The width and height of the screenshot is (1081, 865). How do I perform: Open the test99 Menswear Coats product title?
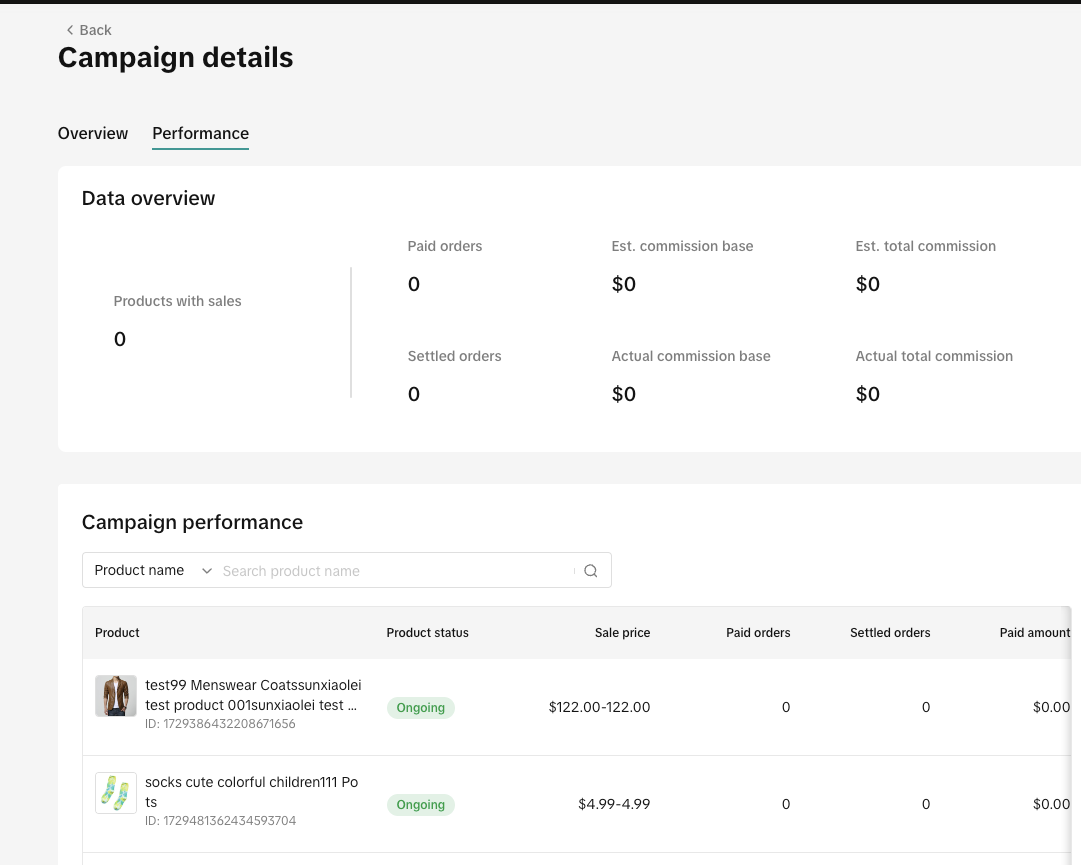(x=253, y=695)
